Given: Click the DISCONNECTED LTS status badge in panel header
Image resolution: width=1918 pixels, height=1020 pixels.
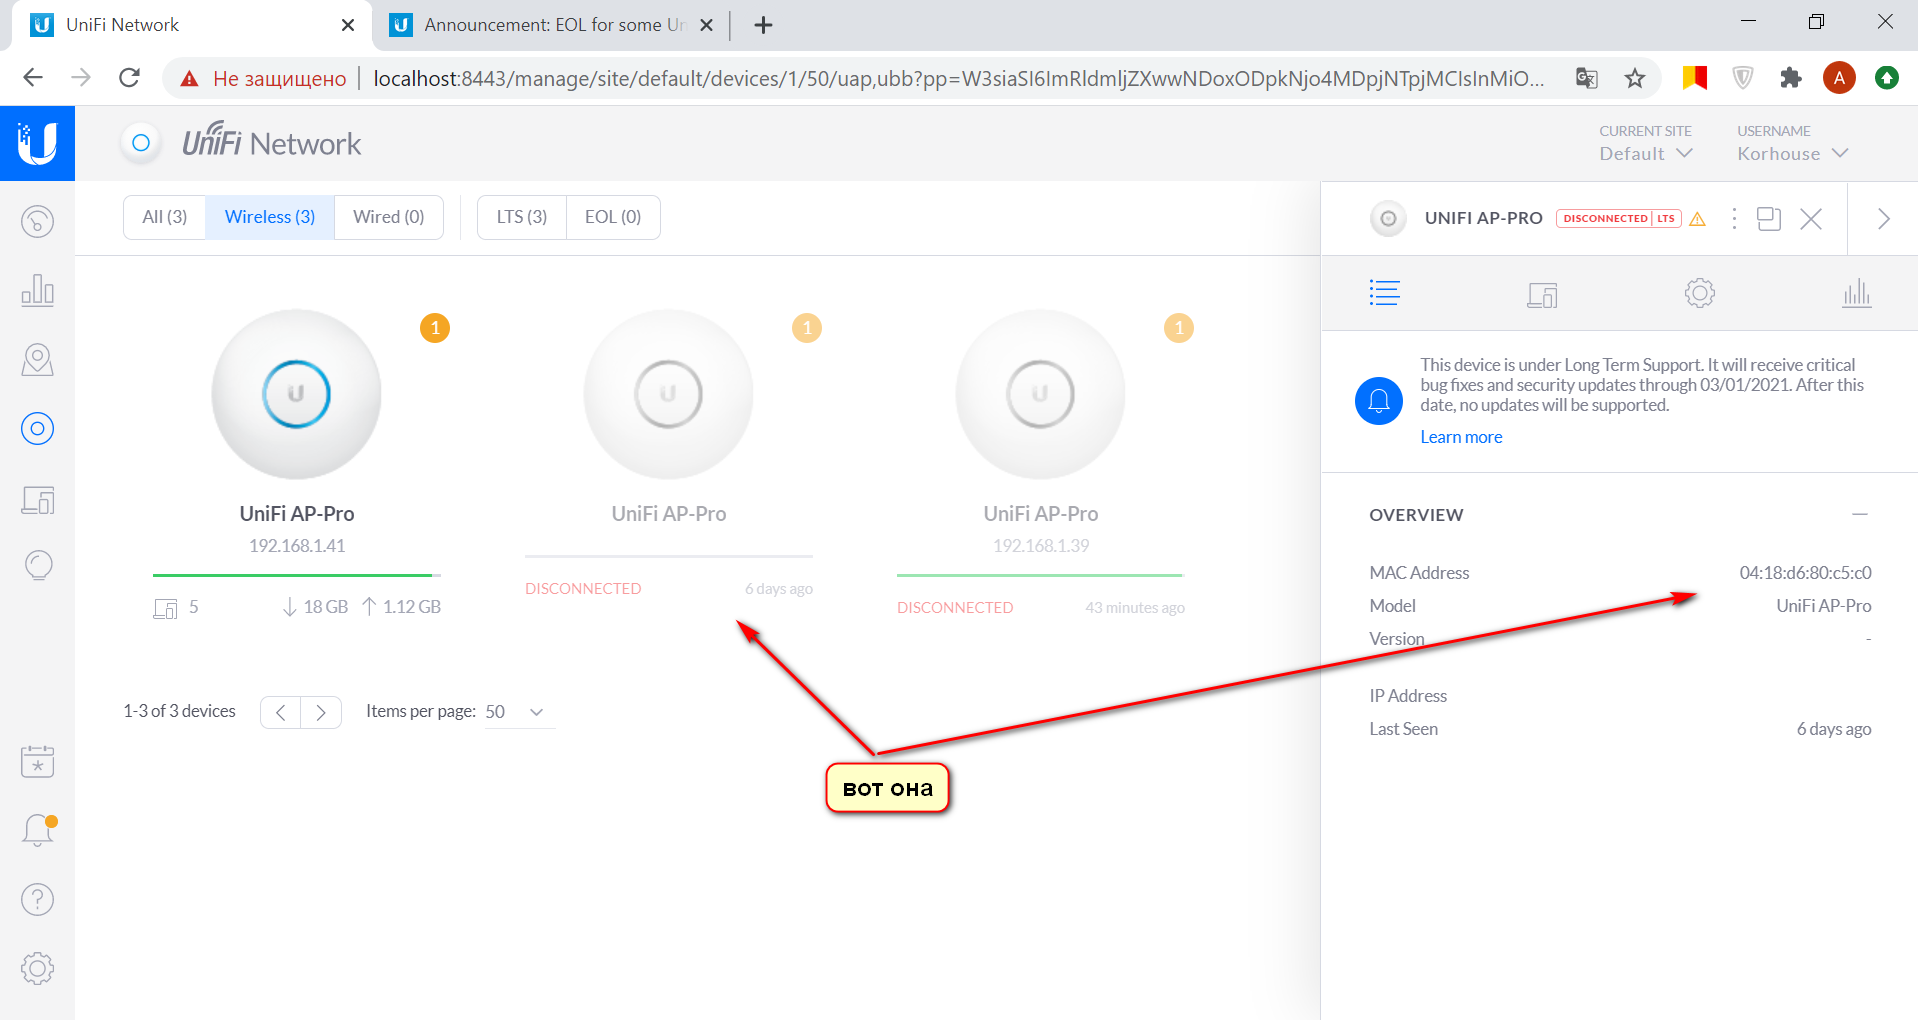Looking at the screenshot, I should pyautogui.click(x=1618, y=219).
